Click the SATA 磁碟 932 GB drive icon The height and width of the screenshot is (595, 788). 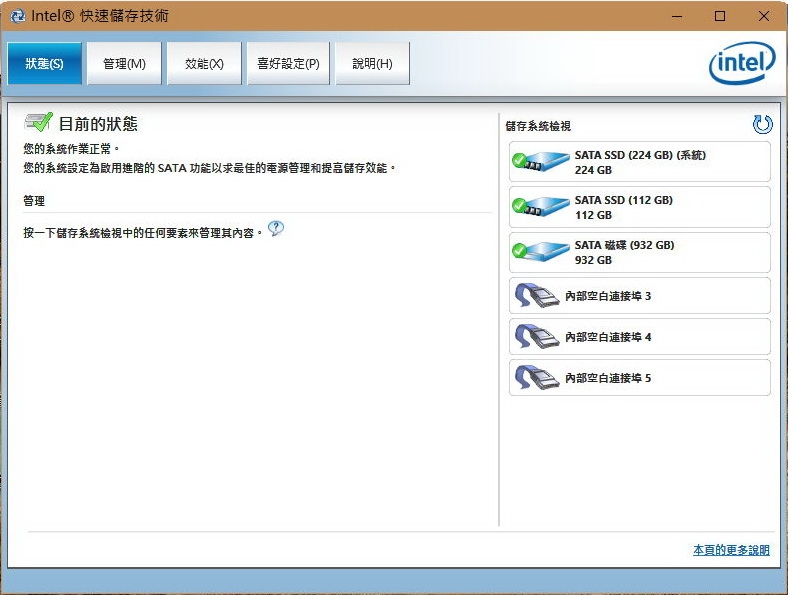coord(540,251)
